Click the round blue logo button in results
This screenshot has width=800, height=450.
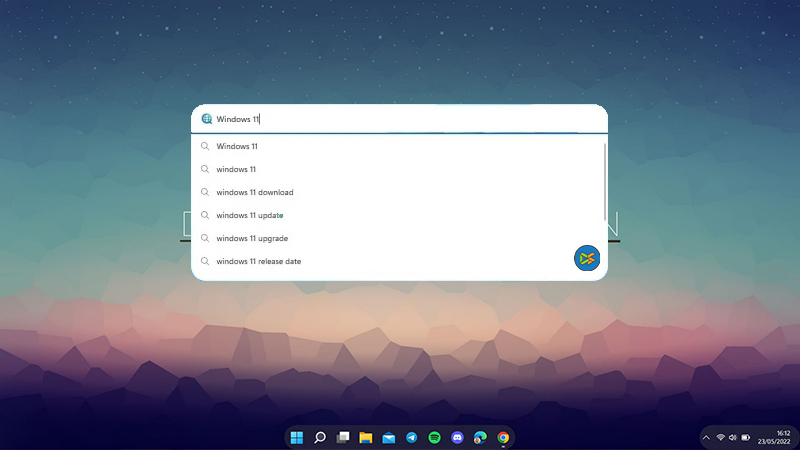pos(587,258)
